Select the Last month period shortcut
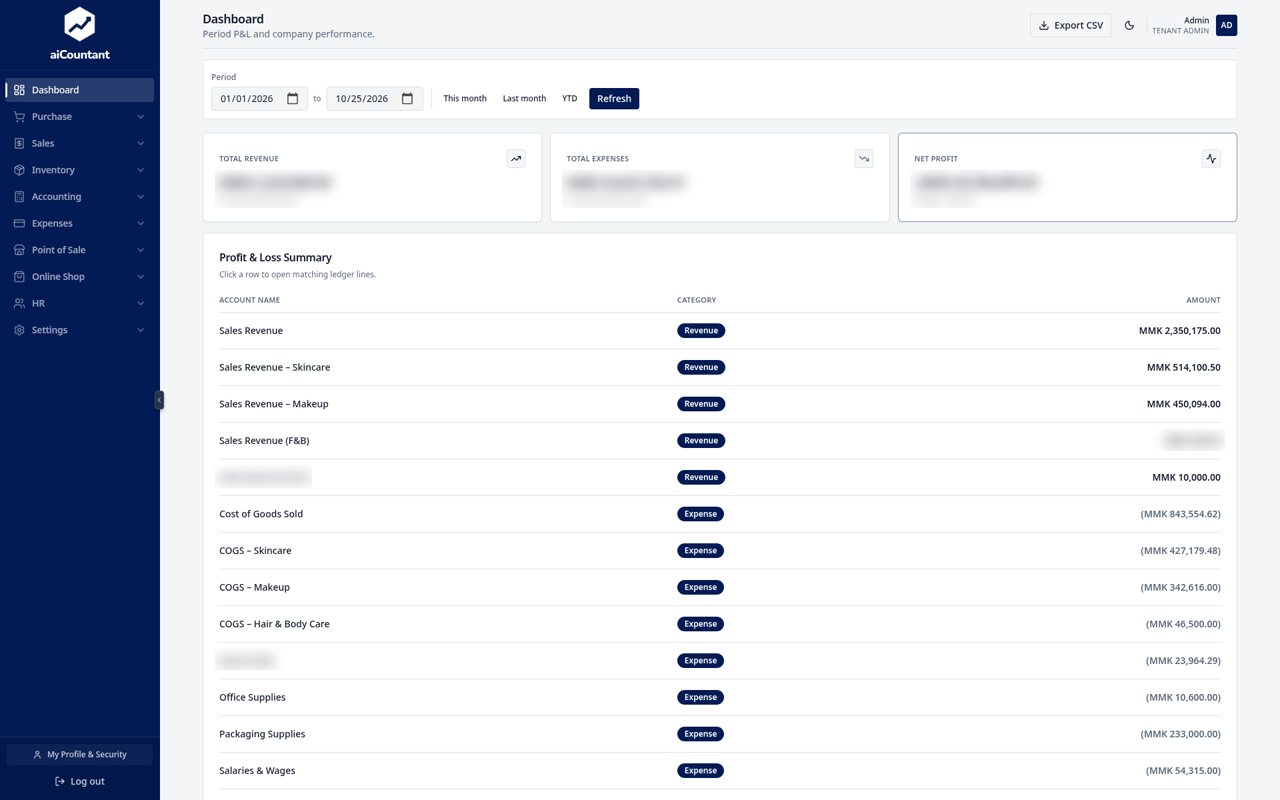1280x800 pixels. (524, 99)
